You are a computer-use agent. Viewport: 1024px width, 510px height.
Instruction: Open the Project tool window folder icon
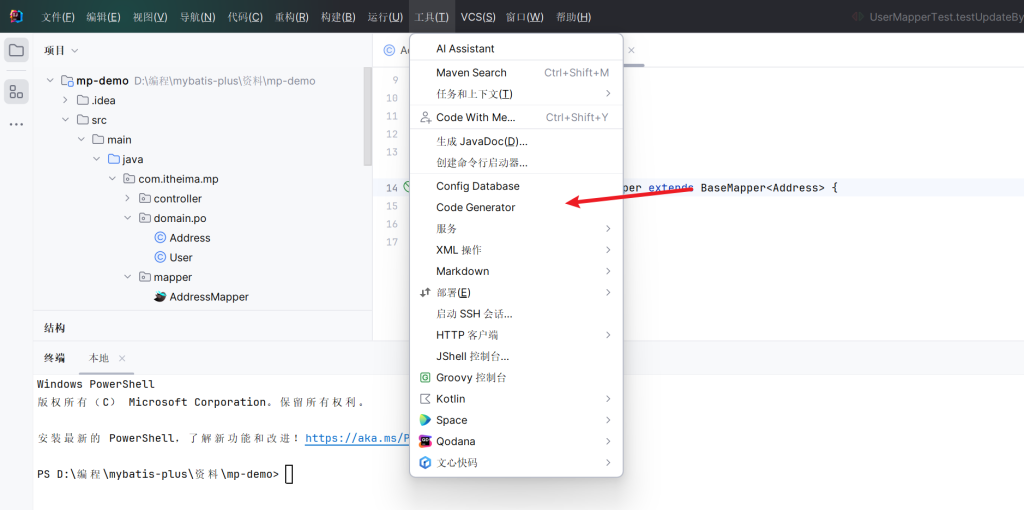[x=16, y=50]
